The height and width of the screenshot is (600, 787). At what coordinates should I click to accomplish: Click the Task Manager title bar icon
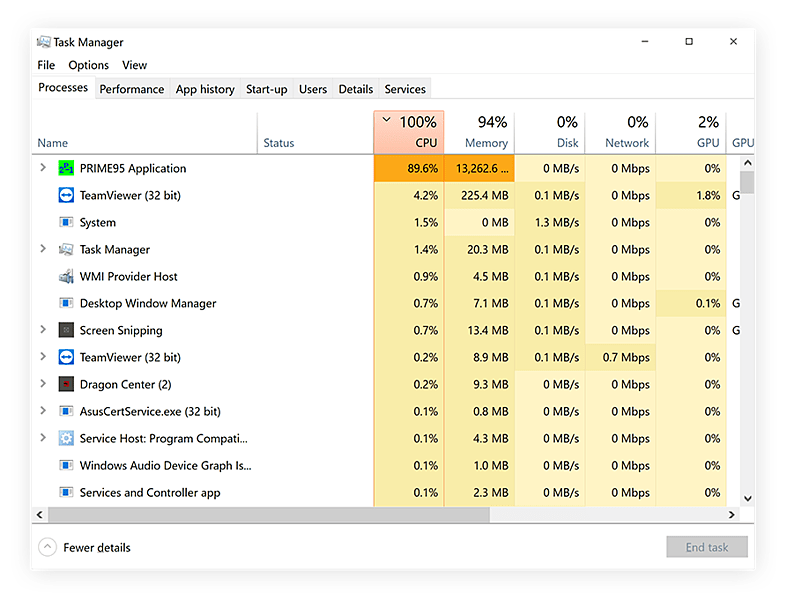[x=44, y=42]
